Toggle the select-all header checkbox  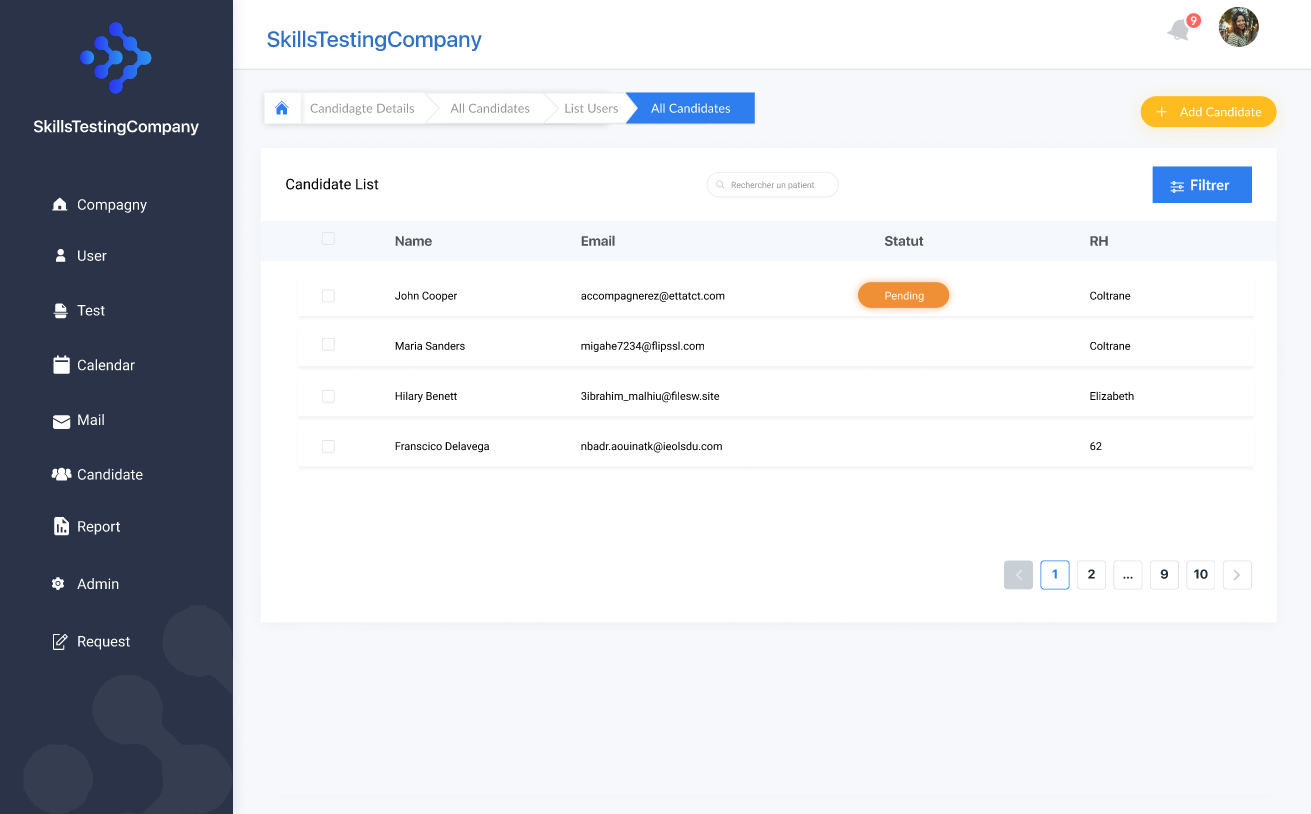pyautogui.click(x=328, y=239)
